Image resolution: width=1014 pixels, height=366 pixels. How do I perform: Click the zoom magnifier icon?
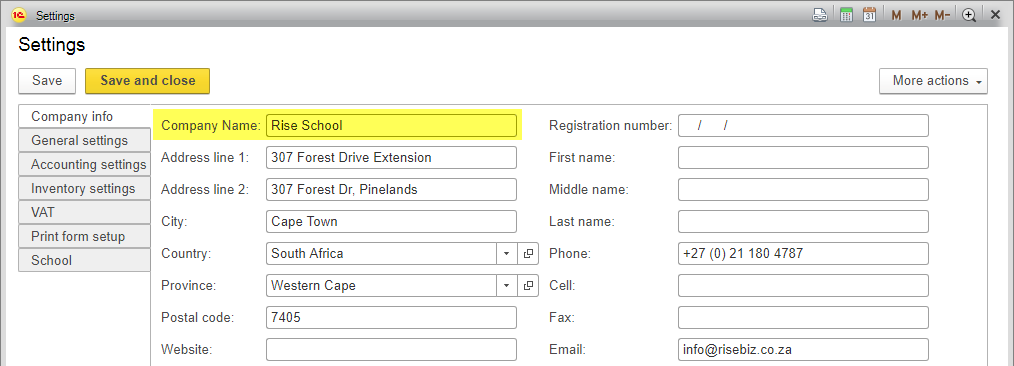(x=969, y=16)
